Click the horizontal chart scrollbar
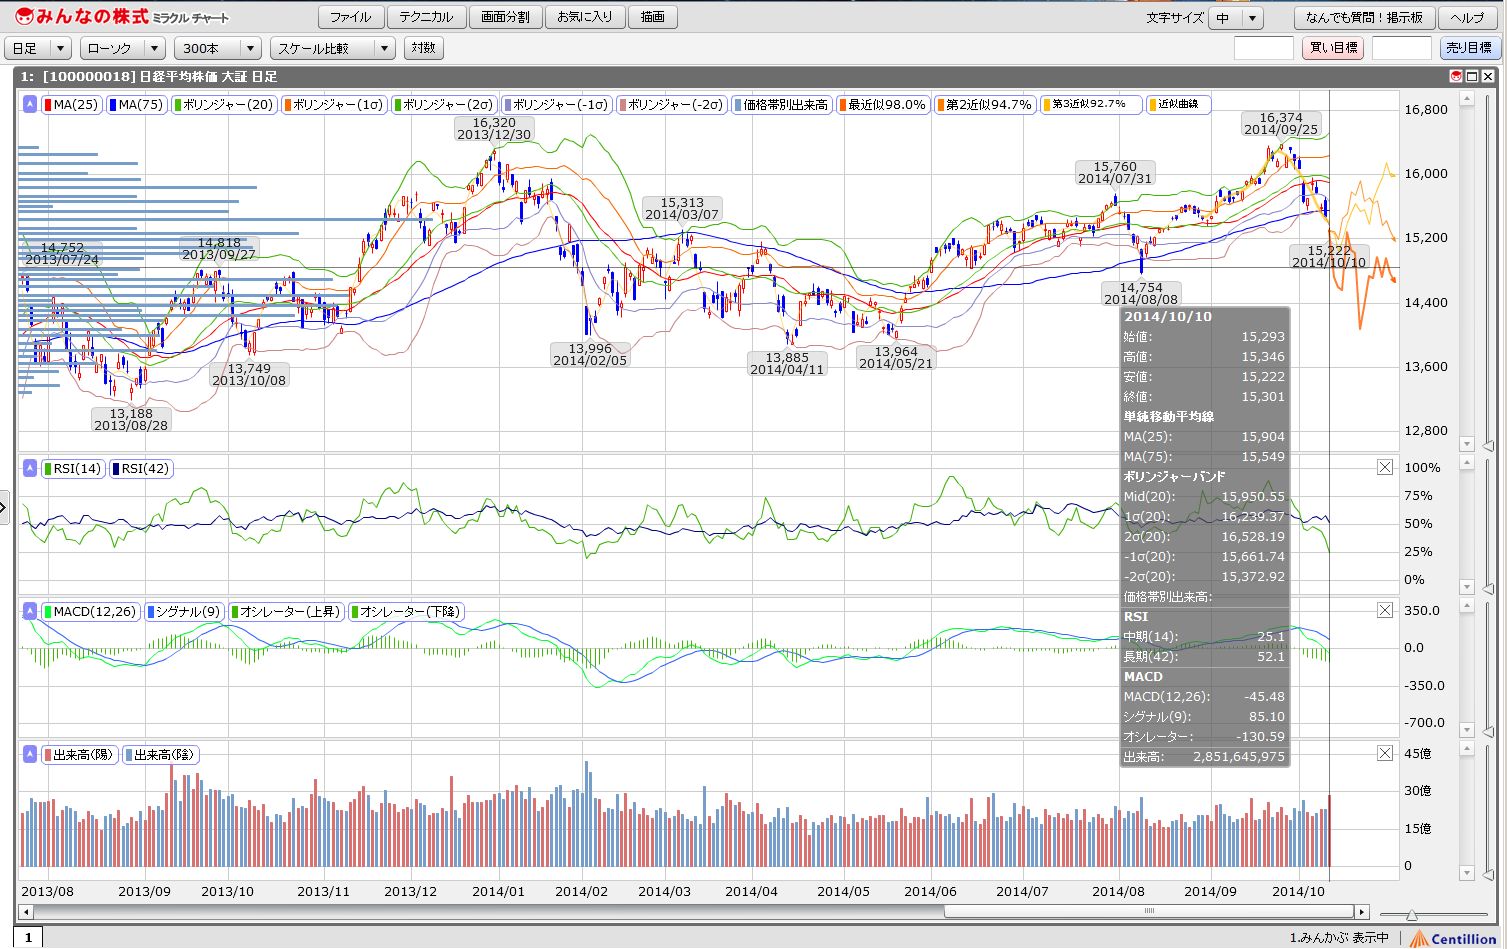The image size is (1507, 949). pyautogui.click(x=1149, y=911)
